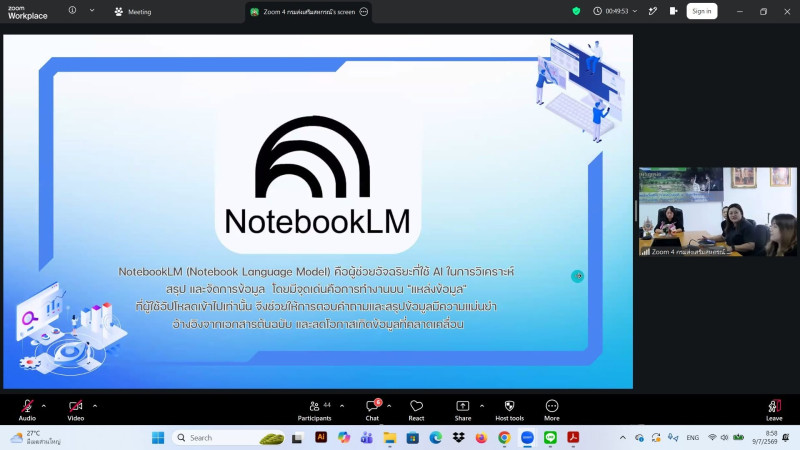
Task: Click the Meeting tab with paw icon
Action: [x=133, y=11]
